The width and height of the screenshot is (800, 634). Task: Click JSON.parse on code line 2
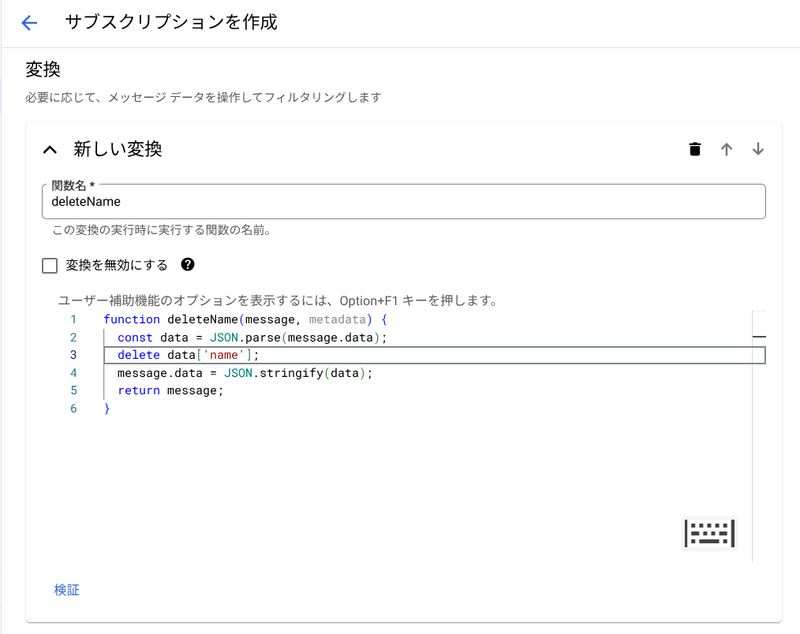pos(245,337)
